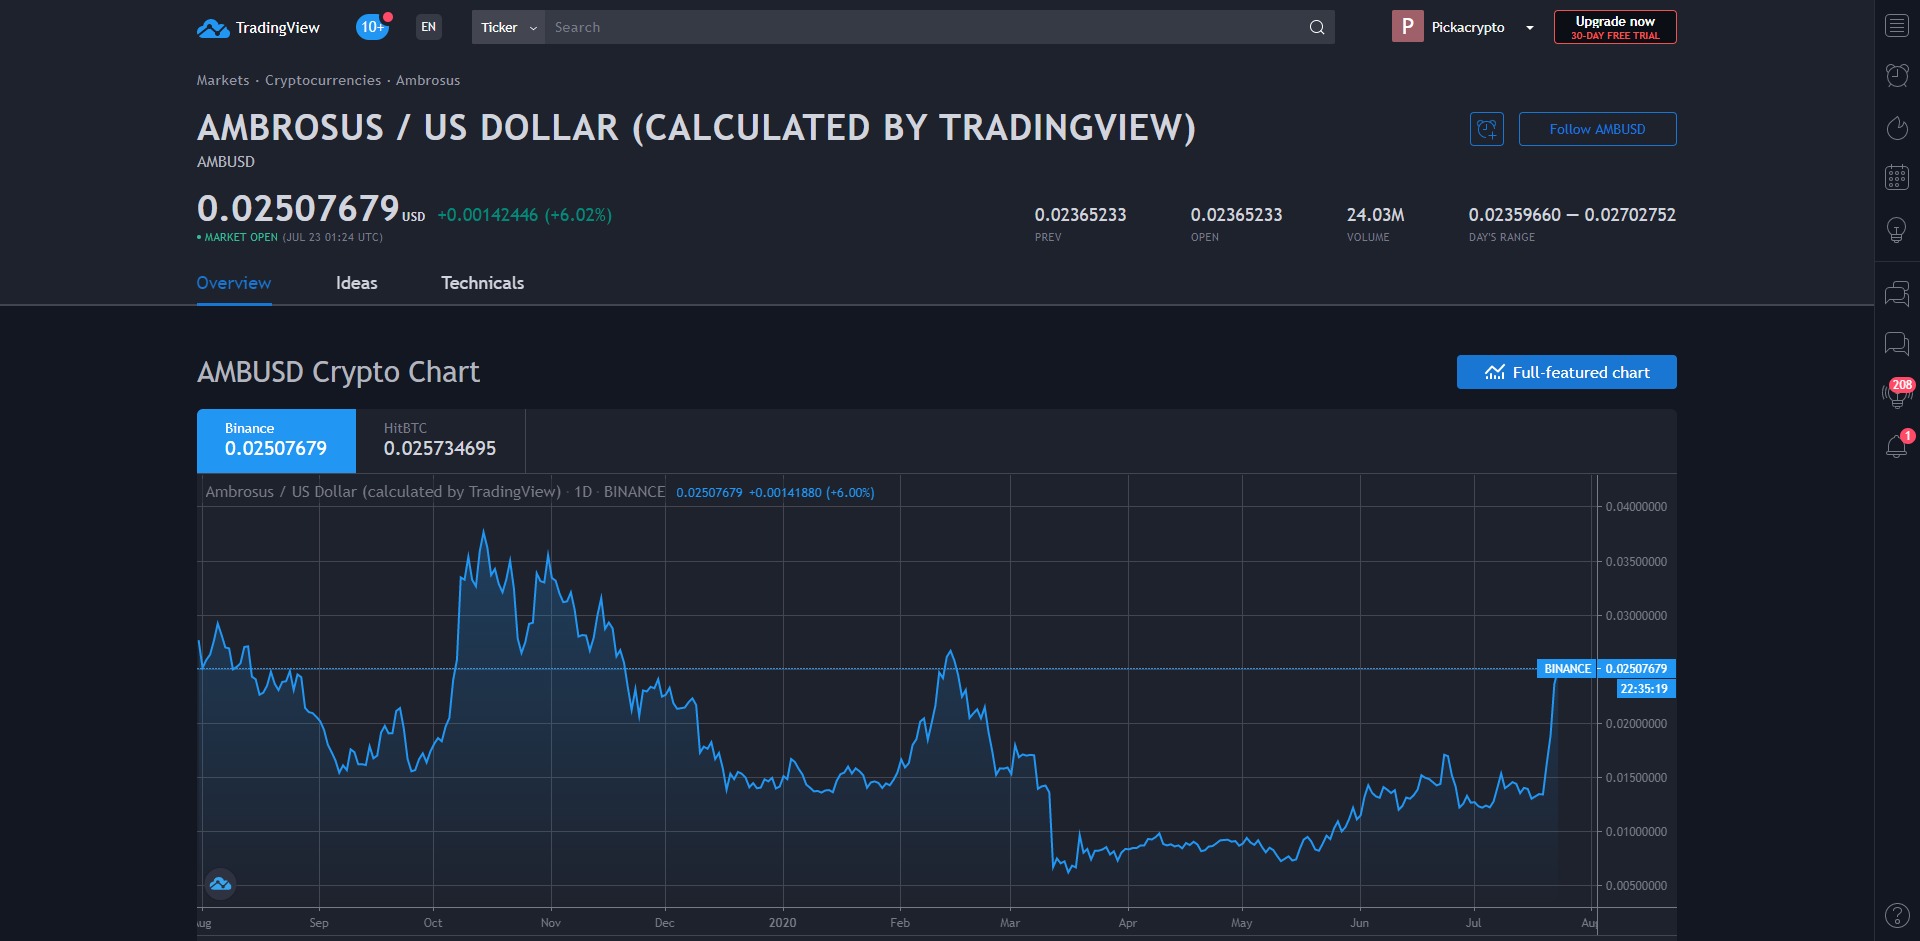Screen dimensions: 1920x941
Task: Switch to the Technicals tab
Action: (x=483, y=283)
